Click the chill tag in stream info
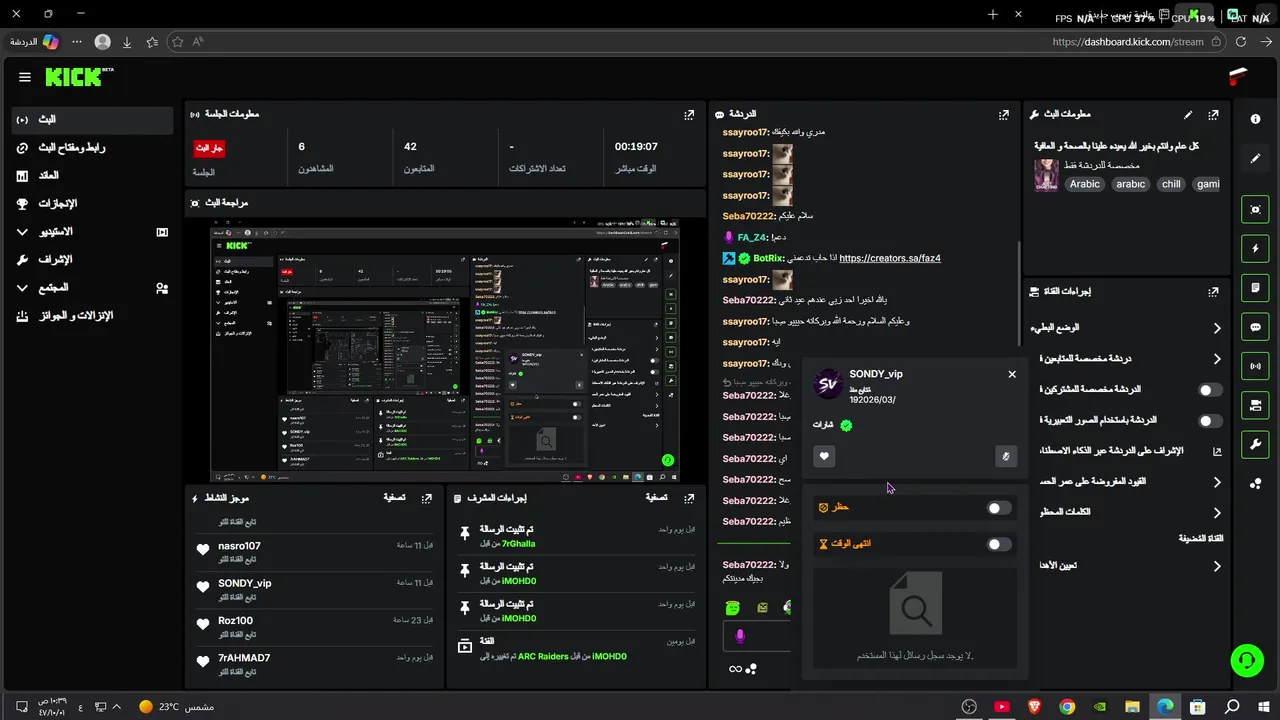Screen dimensions: 1280x720 pyautogui.click(x=1171, y=184)
